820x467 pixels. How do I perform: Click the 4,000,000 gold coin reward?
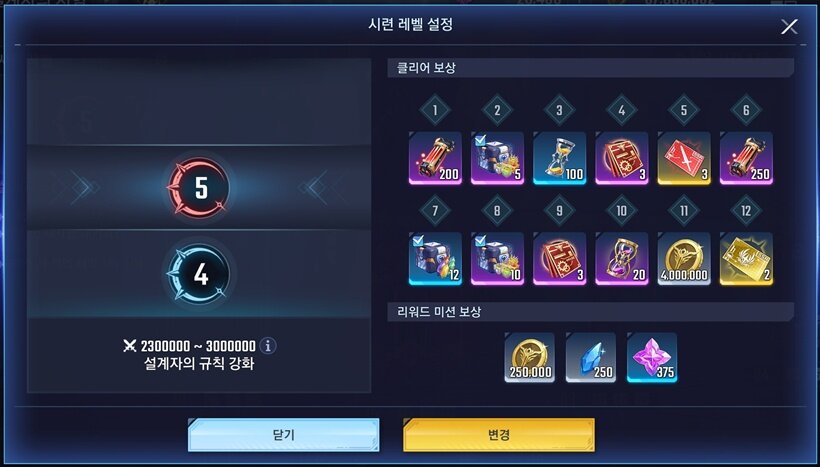[x=684, y=259]
